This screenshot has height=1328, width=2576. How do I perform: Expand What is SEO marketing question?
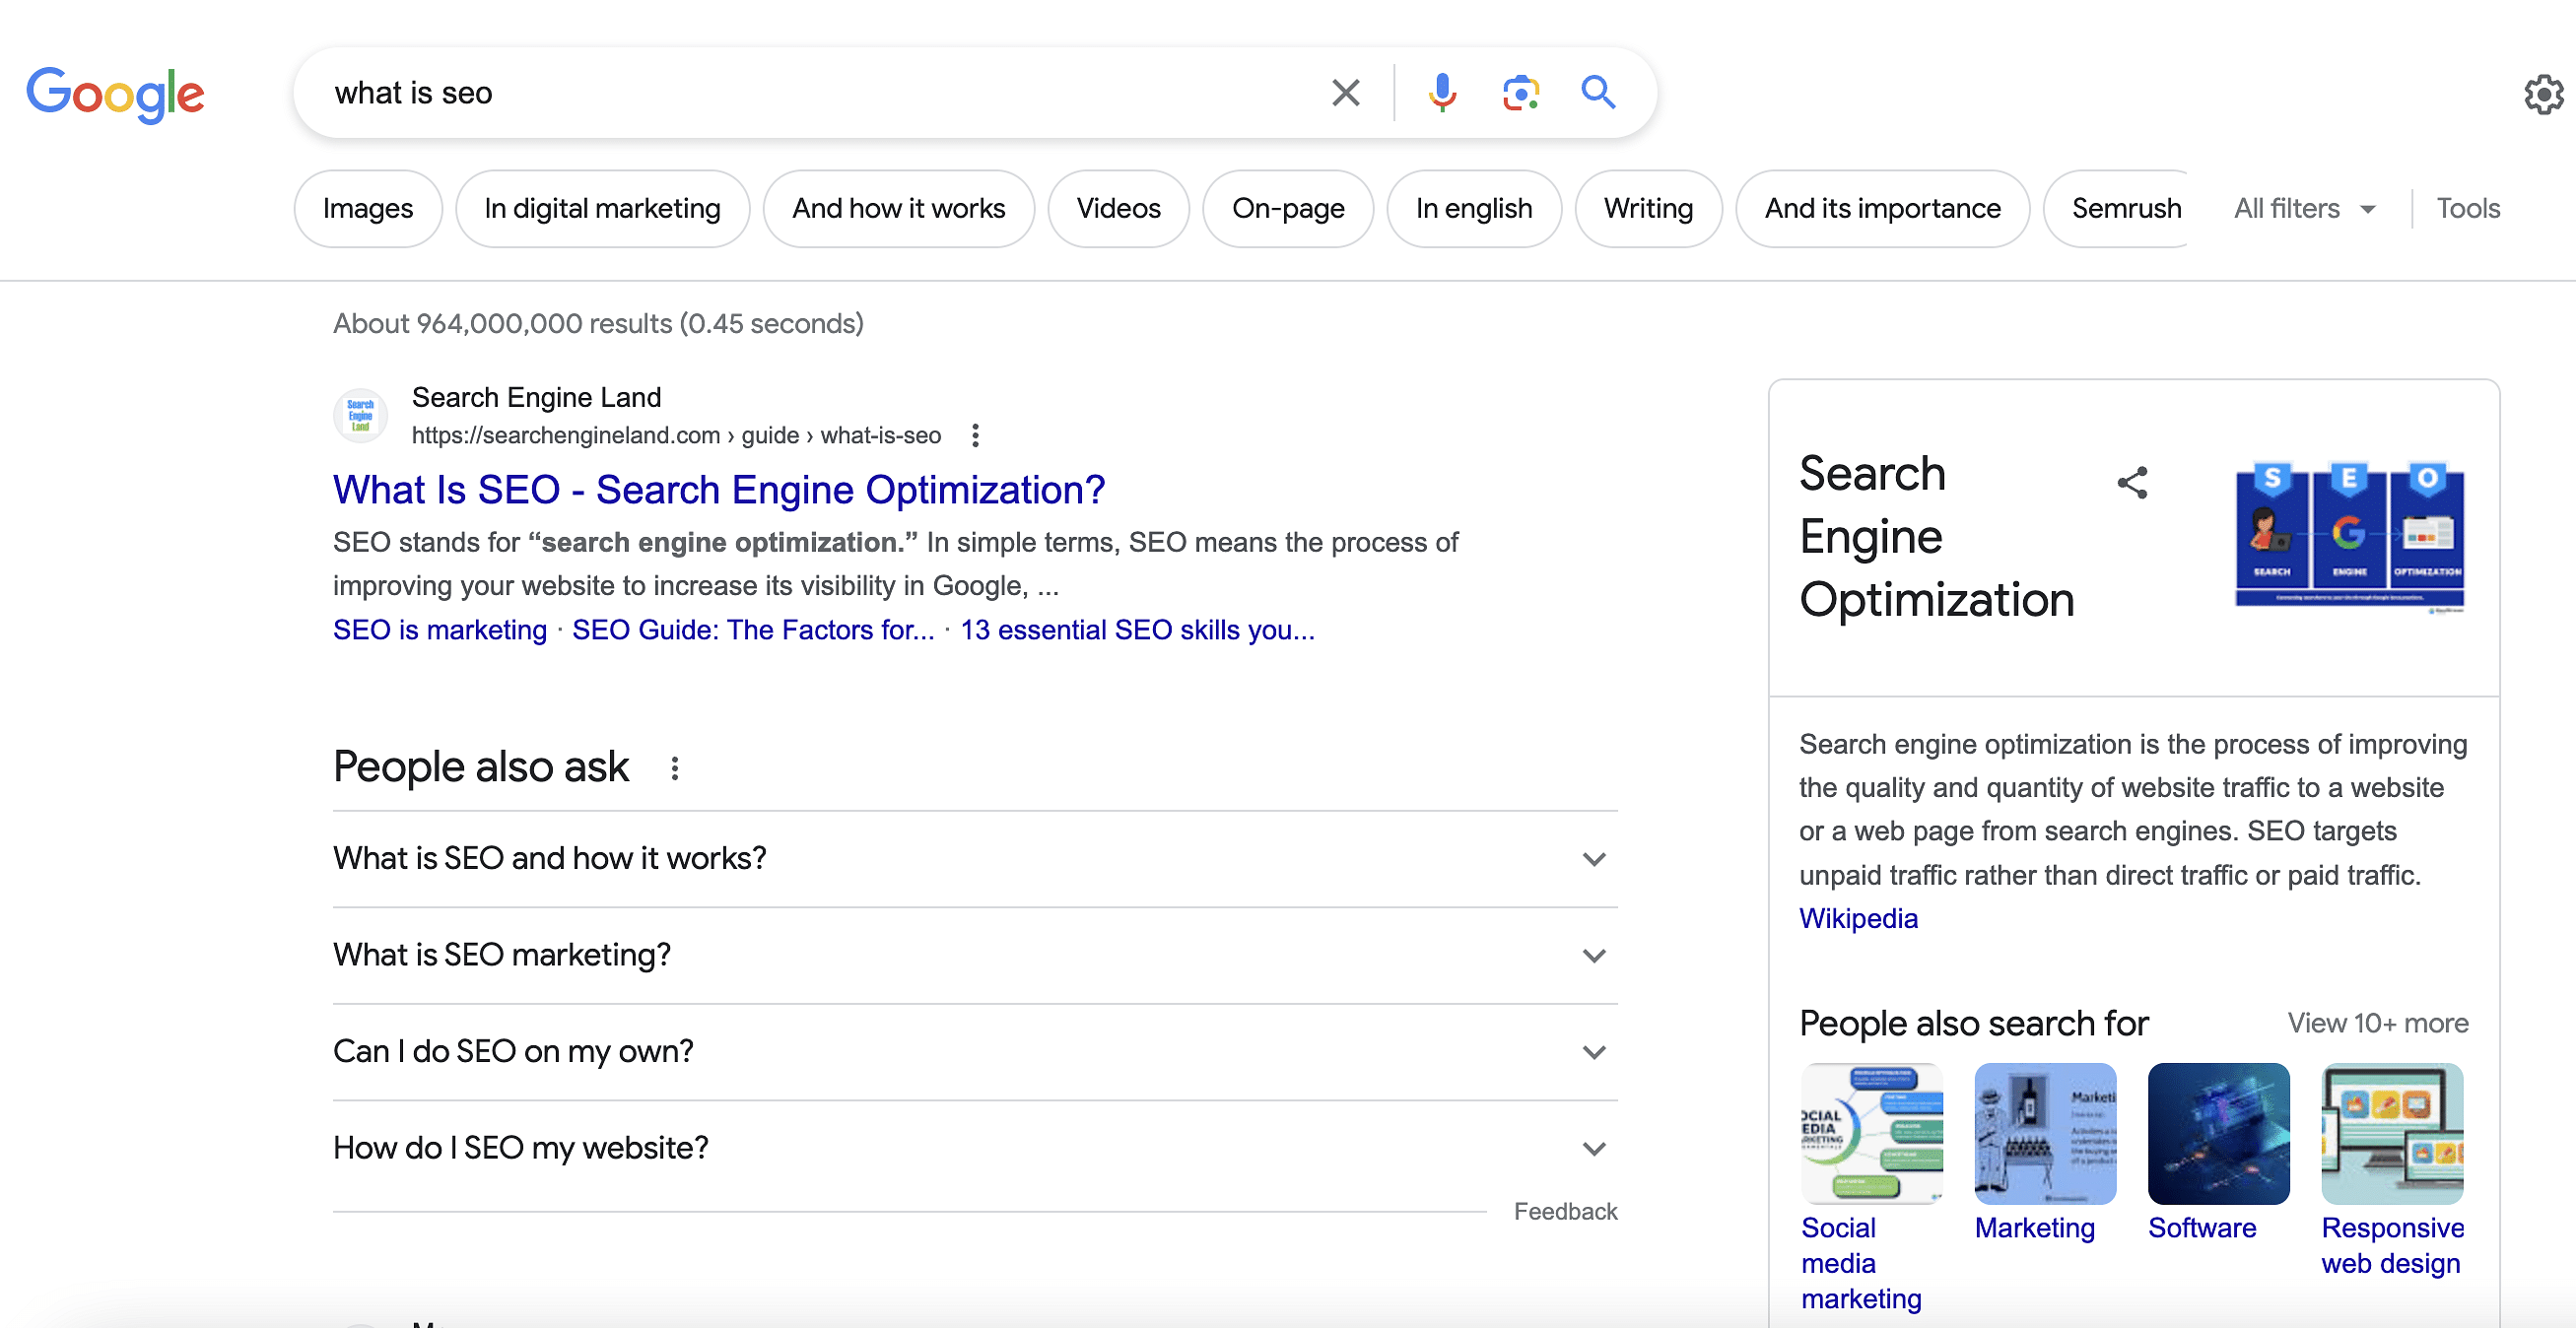click(x=975, y=955)
